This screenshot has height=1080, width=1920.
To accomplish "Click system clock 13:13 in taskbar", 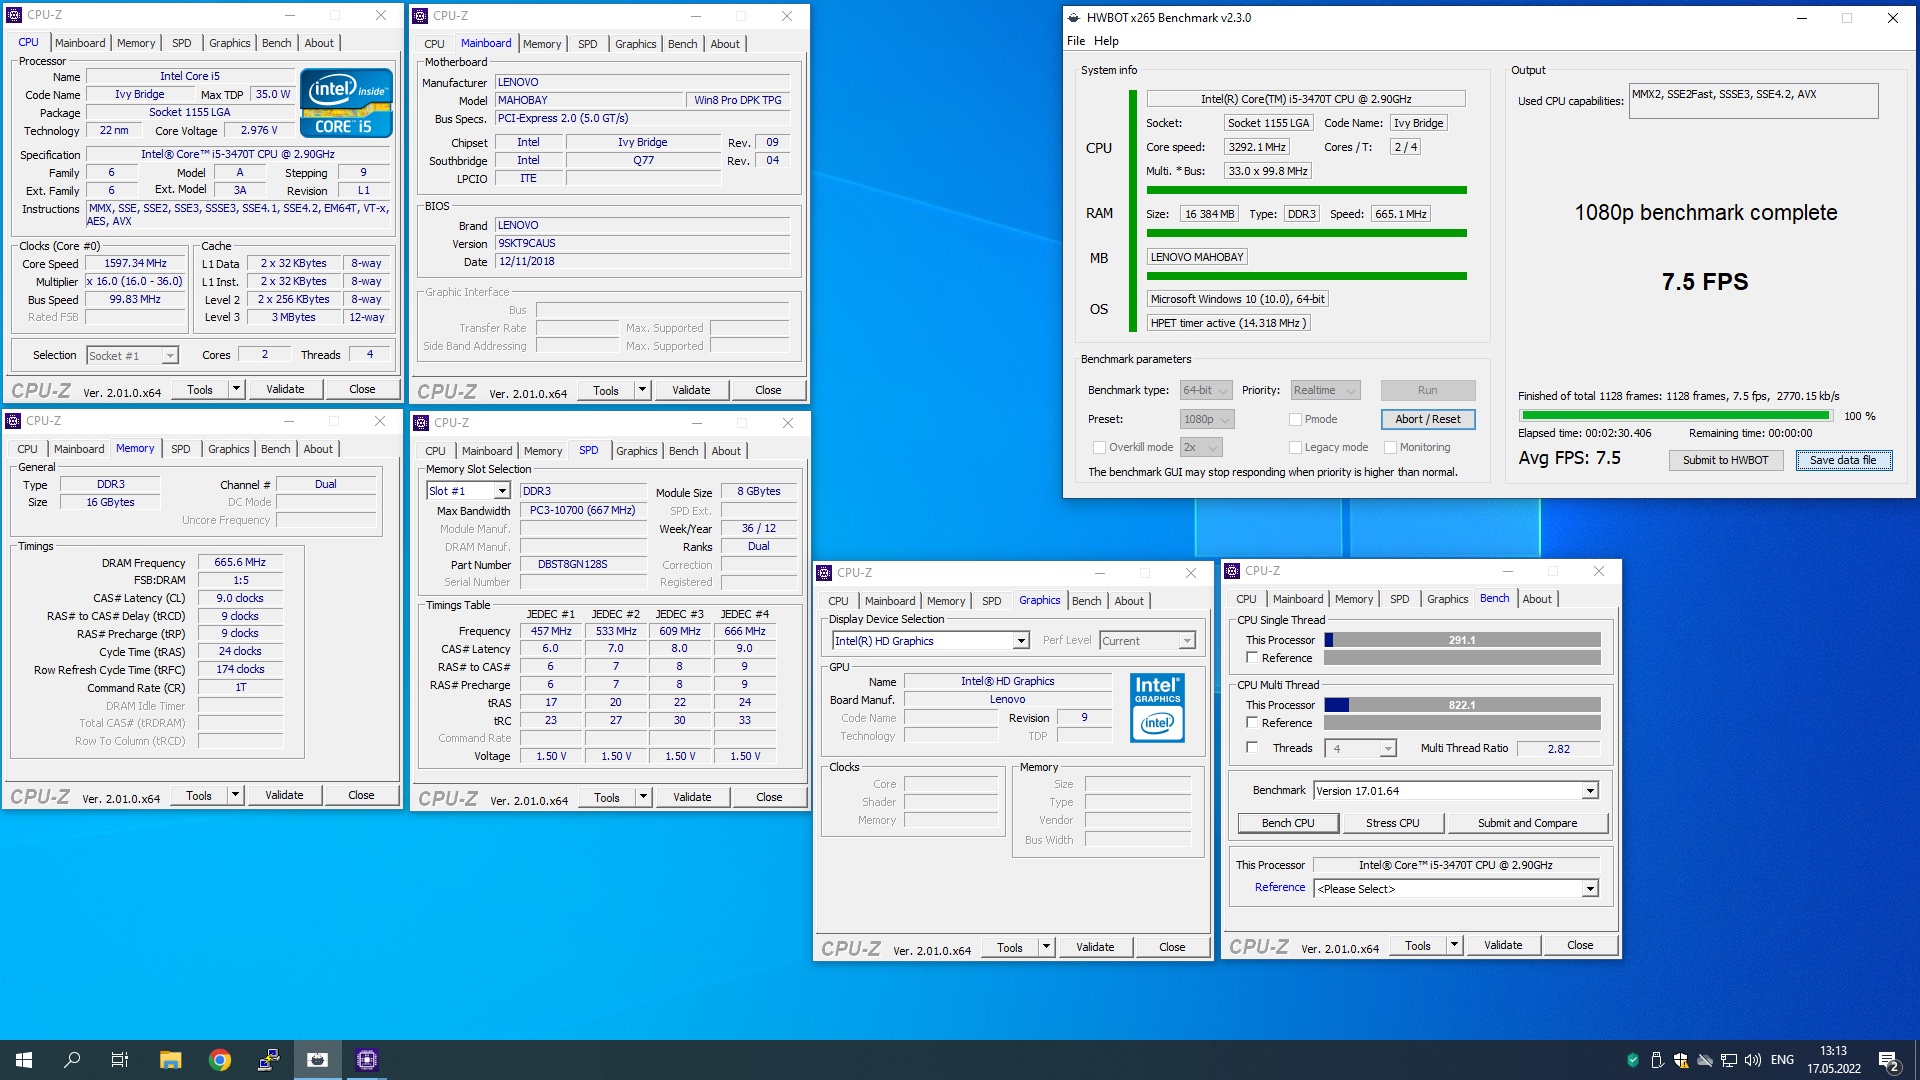I will pyautogui.click(x=1833, y=1052).
